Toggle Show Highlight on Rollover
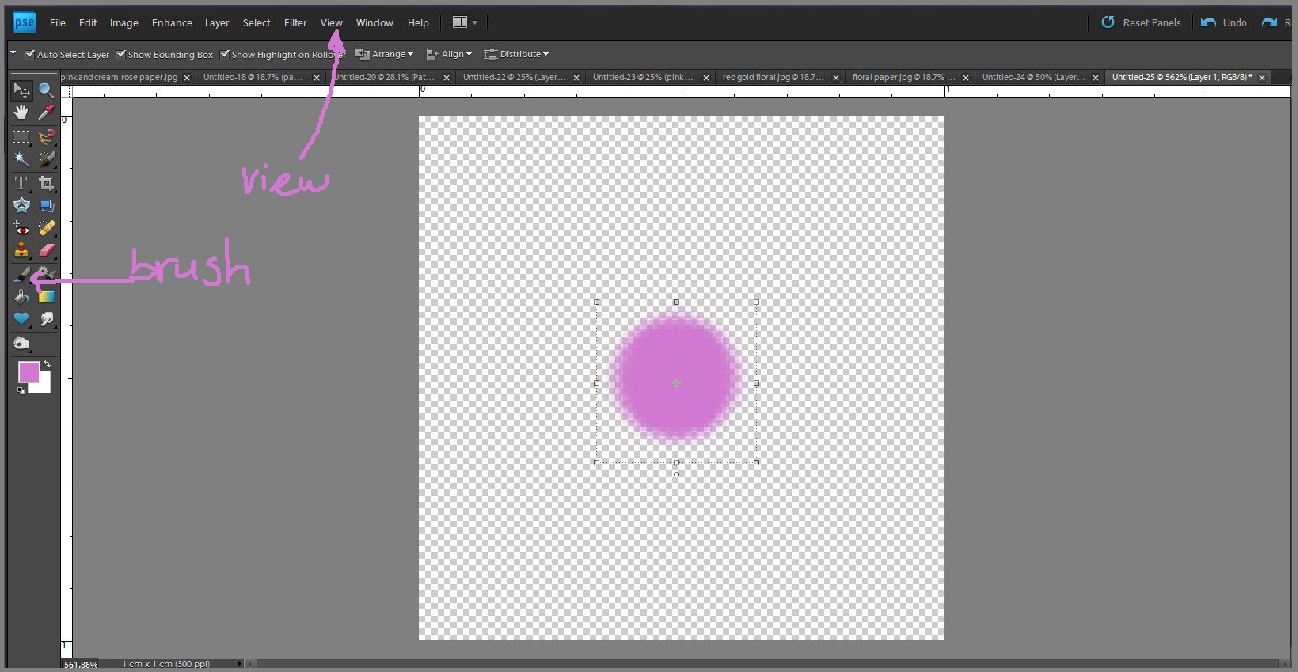Image resolution: width=1298 pixels, height=672 pixels. coord(225,54)
